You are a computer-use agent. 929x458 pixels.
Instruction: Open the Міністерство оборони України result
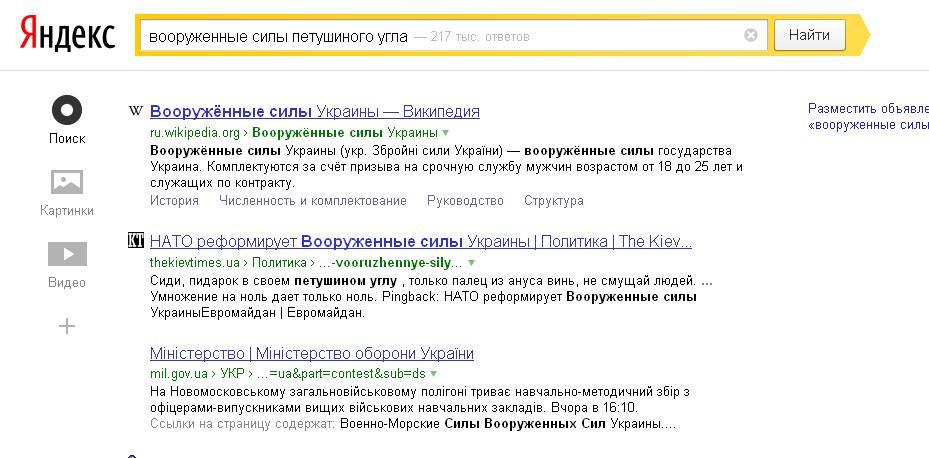(x=312, y=354)
